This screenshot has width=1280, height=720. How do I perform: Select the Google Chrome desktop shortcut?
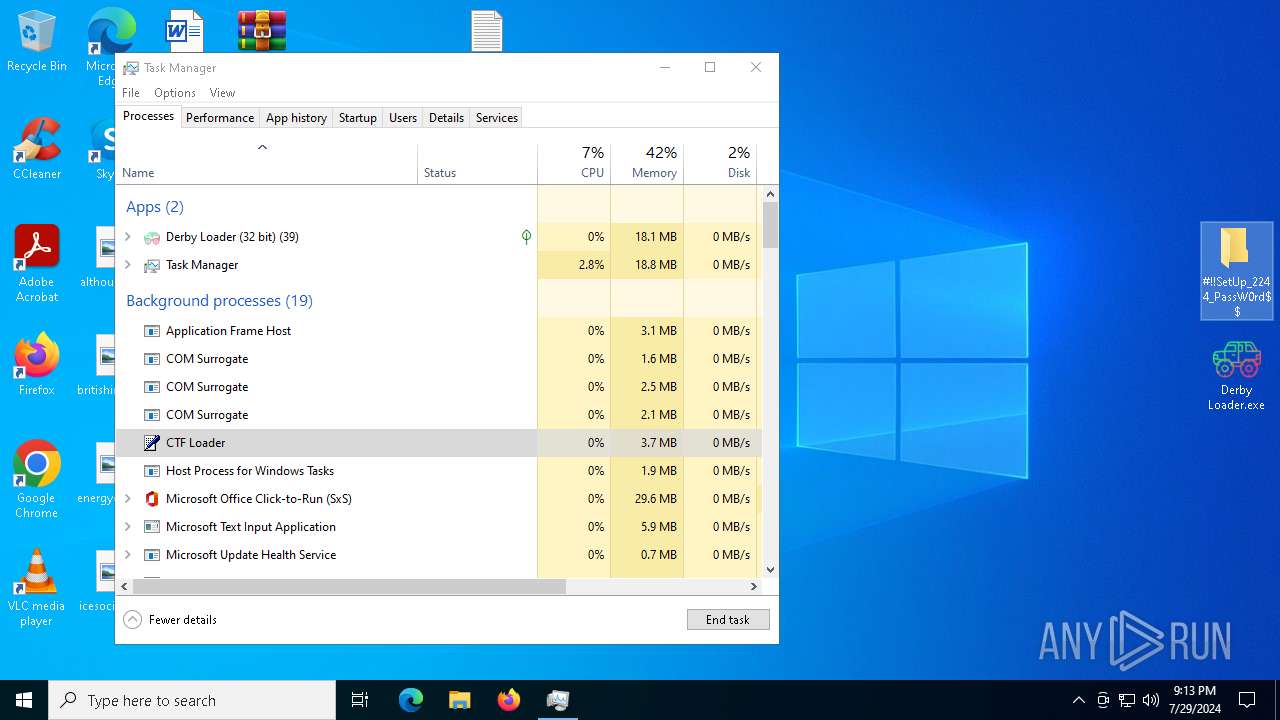[37, 479]
